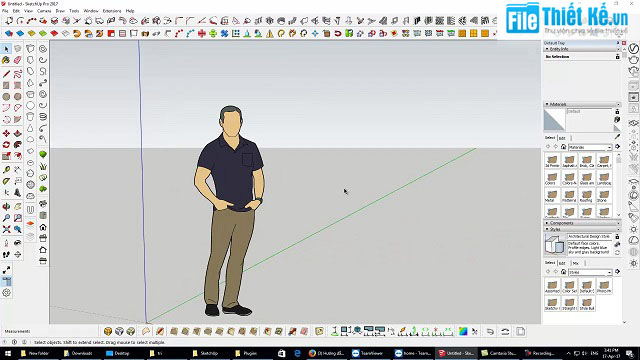Choose the Make Component tool
The image size is (640, 360).
pyautogui.click(x=18, y=49)
